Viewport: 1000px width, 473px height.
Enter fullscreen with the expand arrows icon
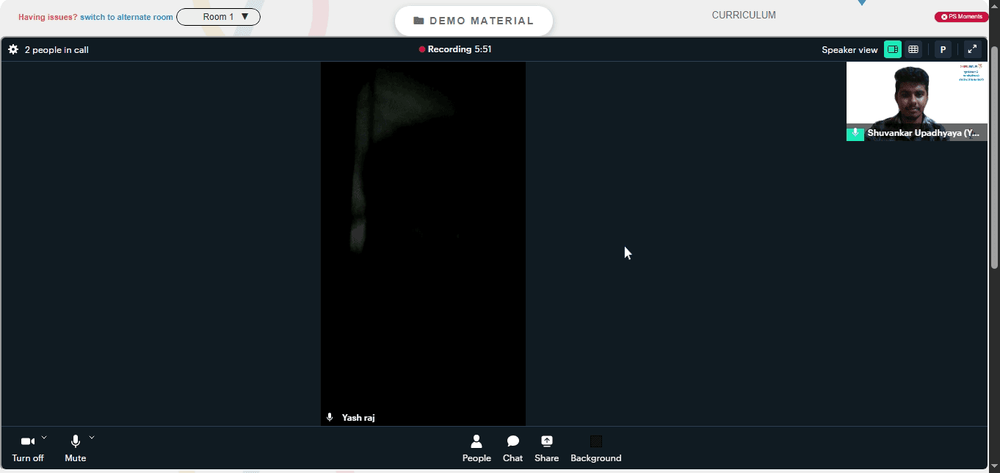click(972, 49)
